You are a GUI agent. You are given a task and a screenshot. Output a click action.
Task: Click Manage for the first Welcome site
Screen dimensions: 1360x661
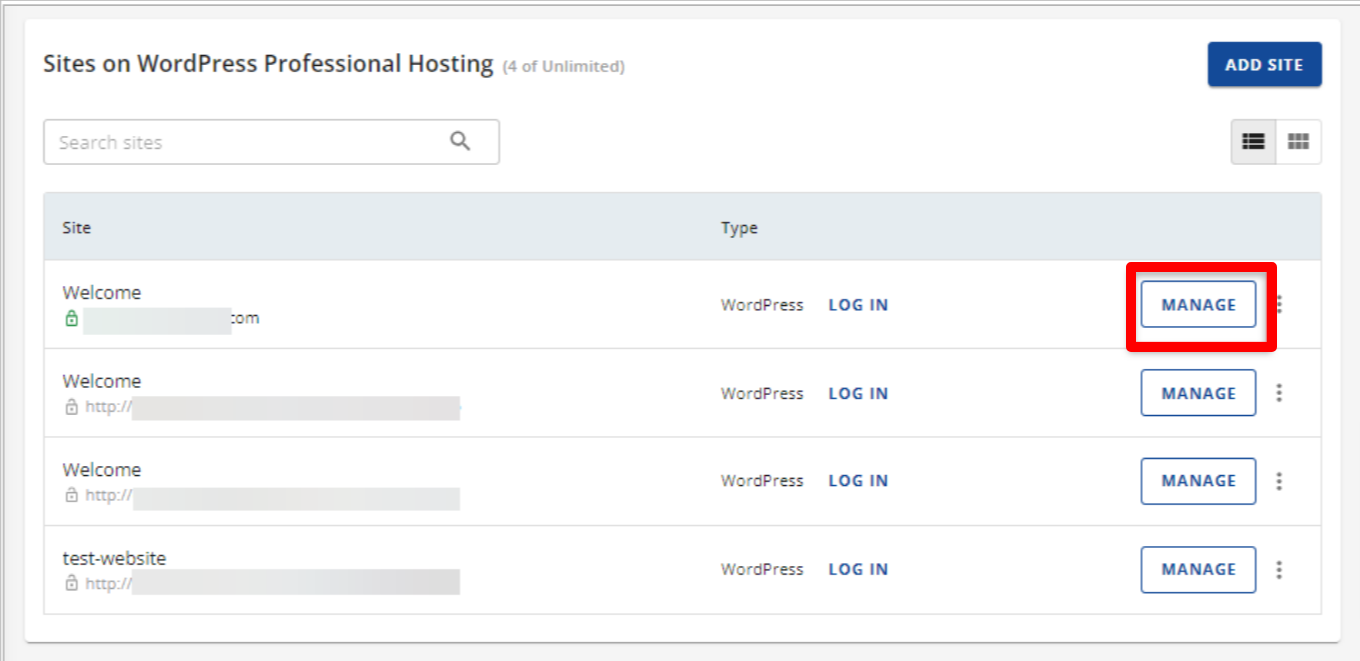1198,305
